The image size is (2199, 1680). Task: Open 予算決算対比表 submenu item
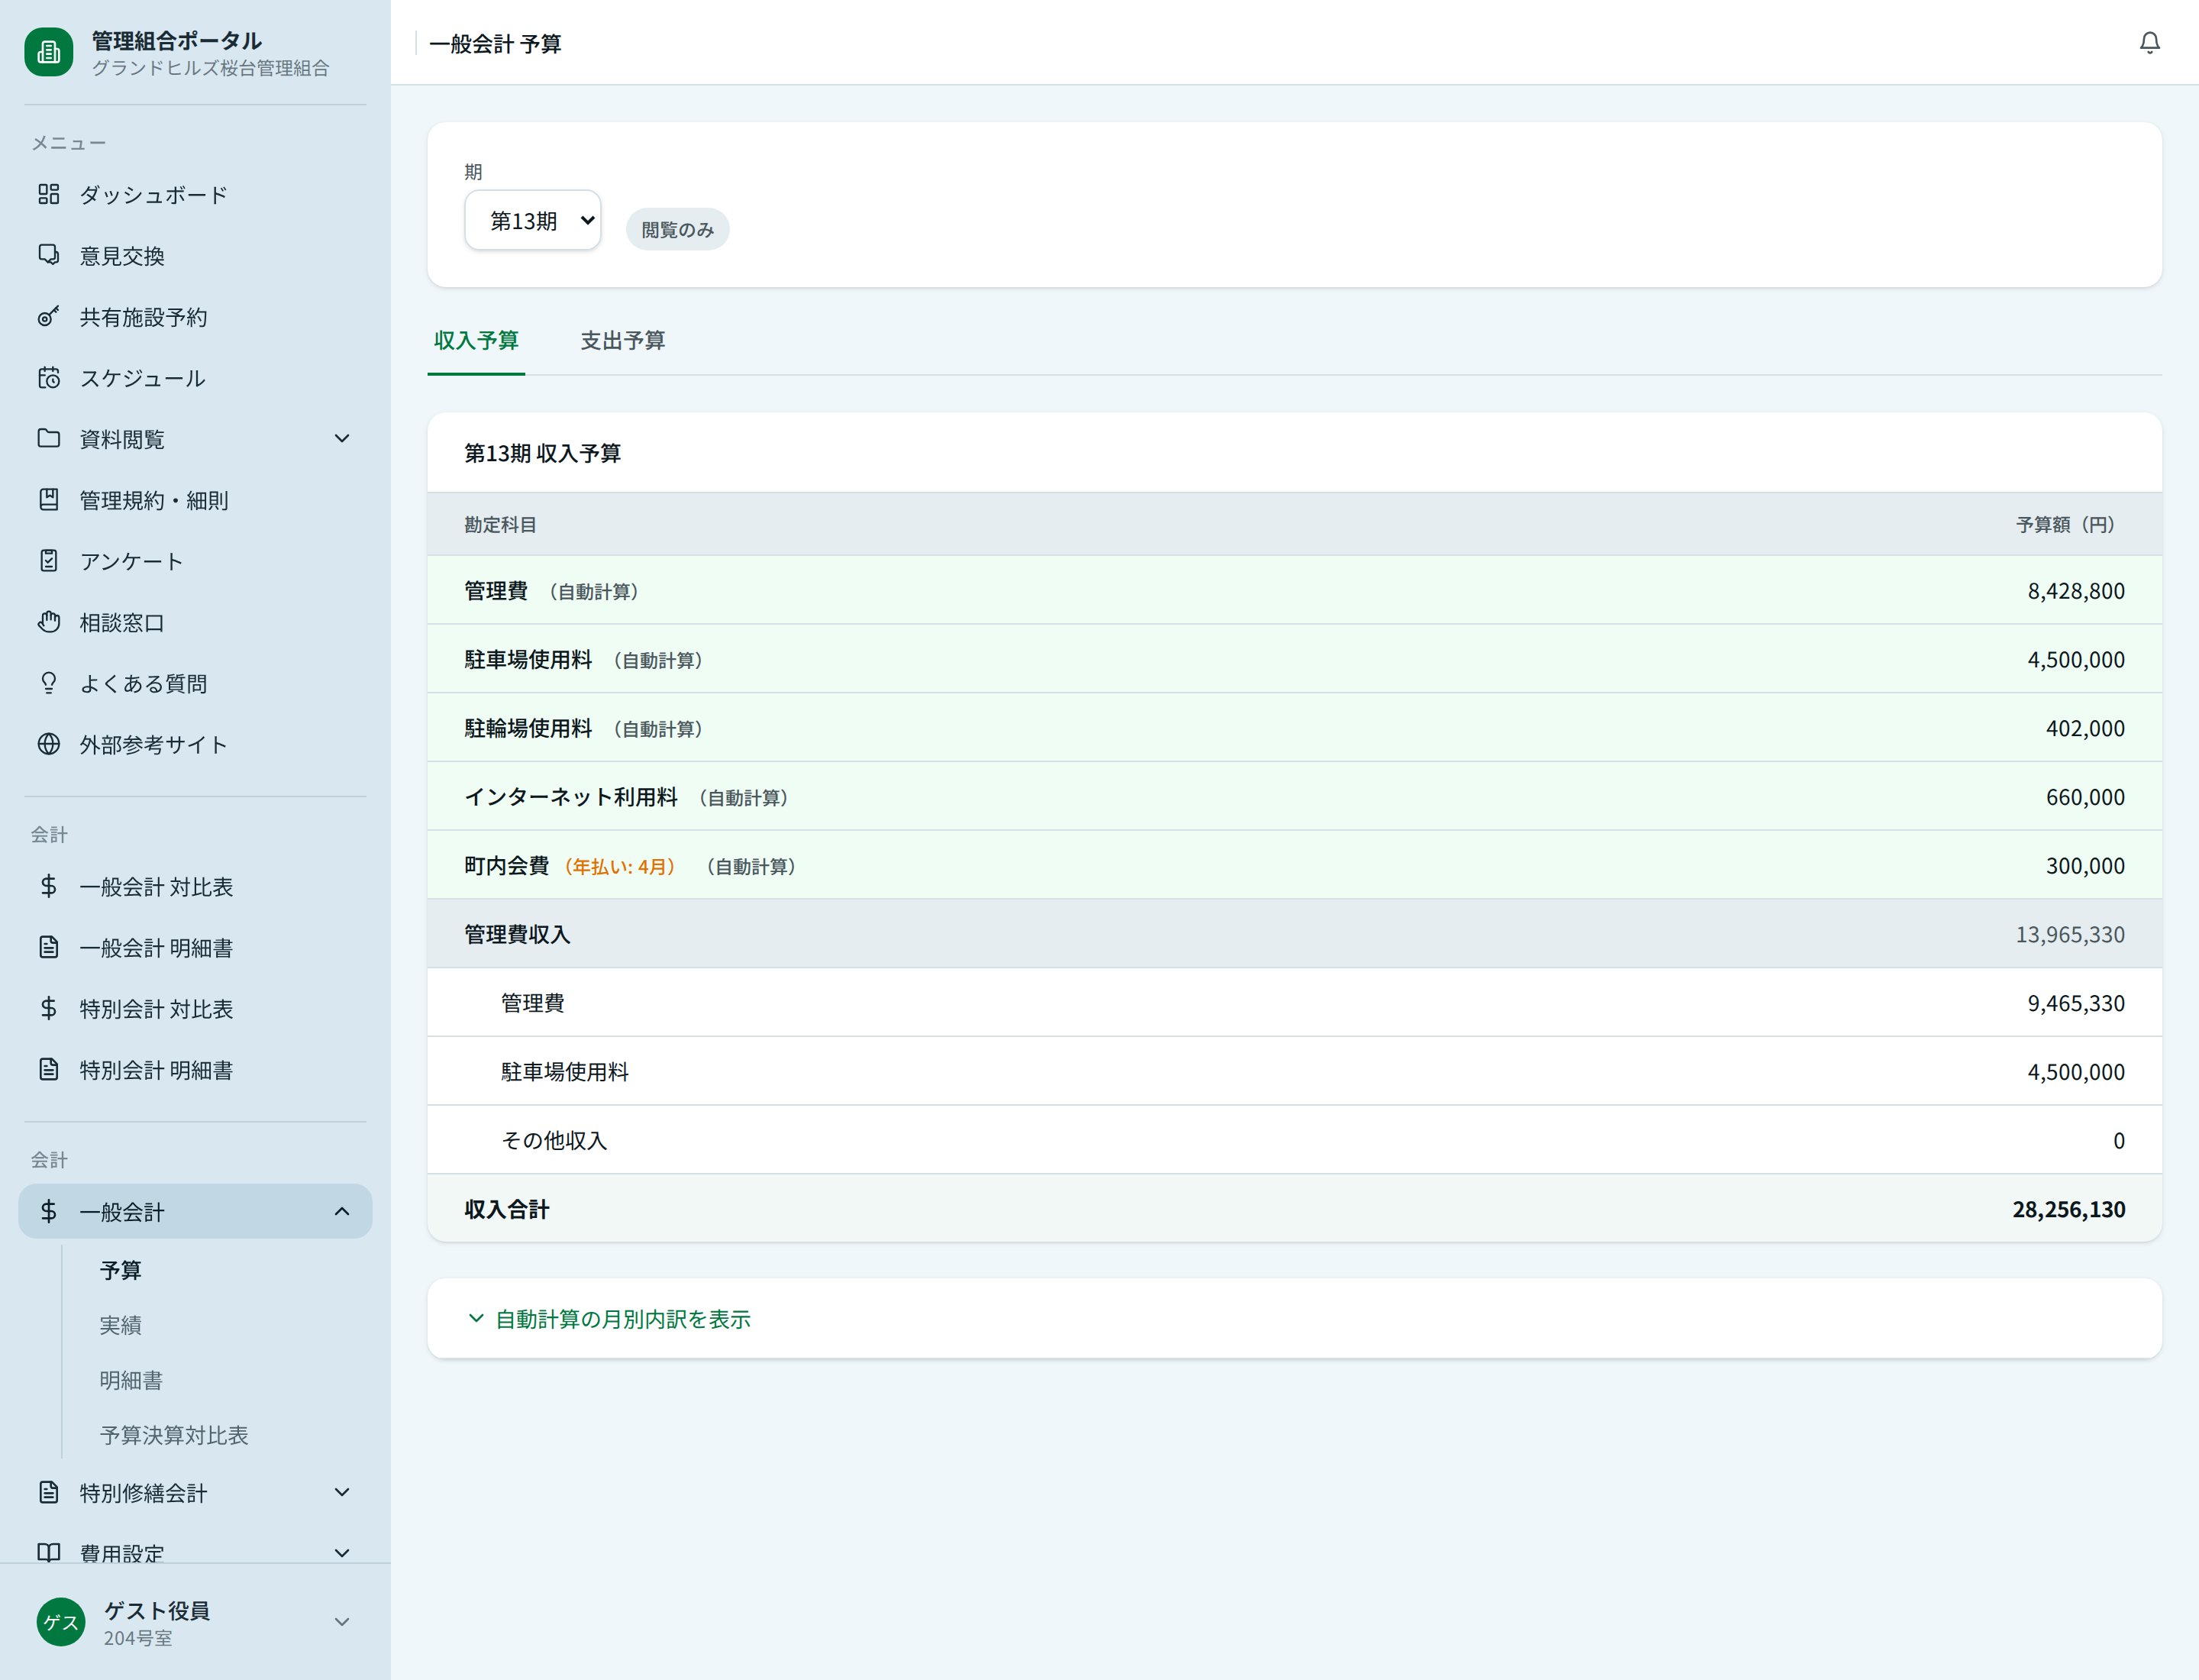pos(174,1435)
